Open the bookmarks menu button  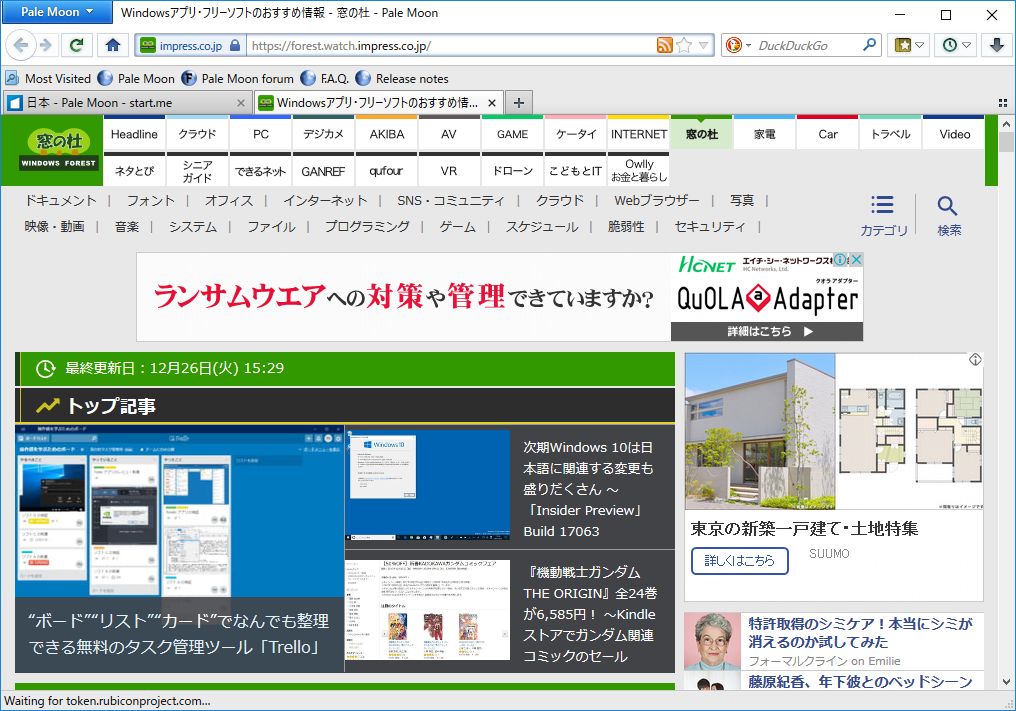coord(908,45)
